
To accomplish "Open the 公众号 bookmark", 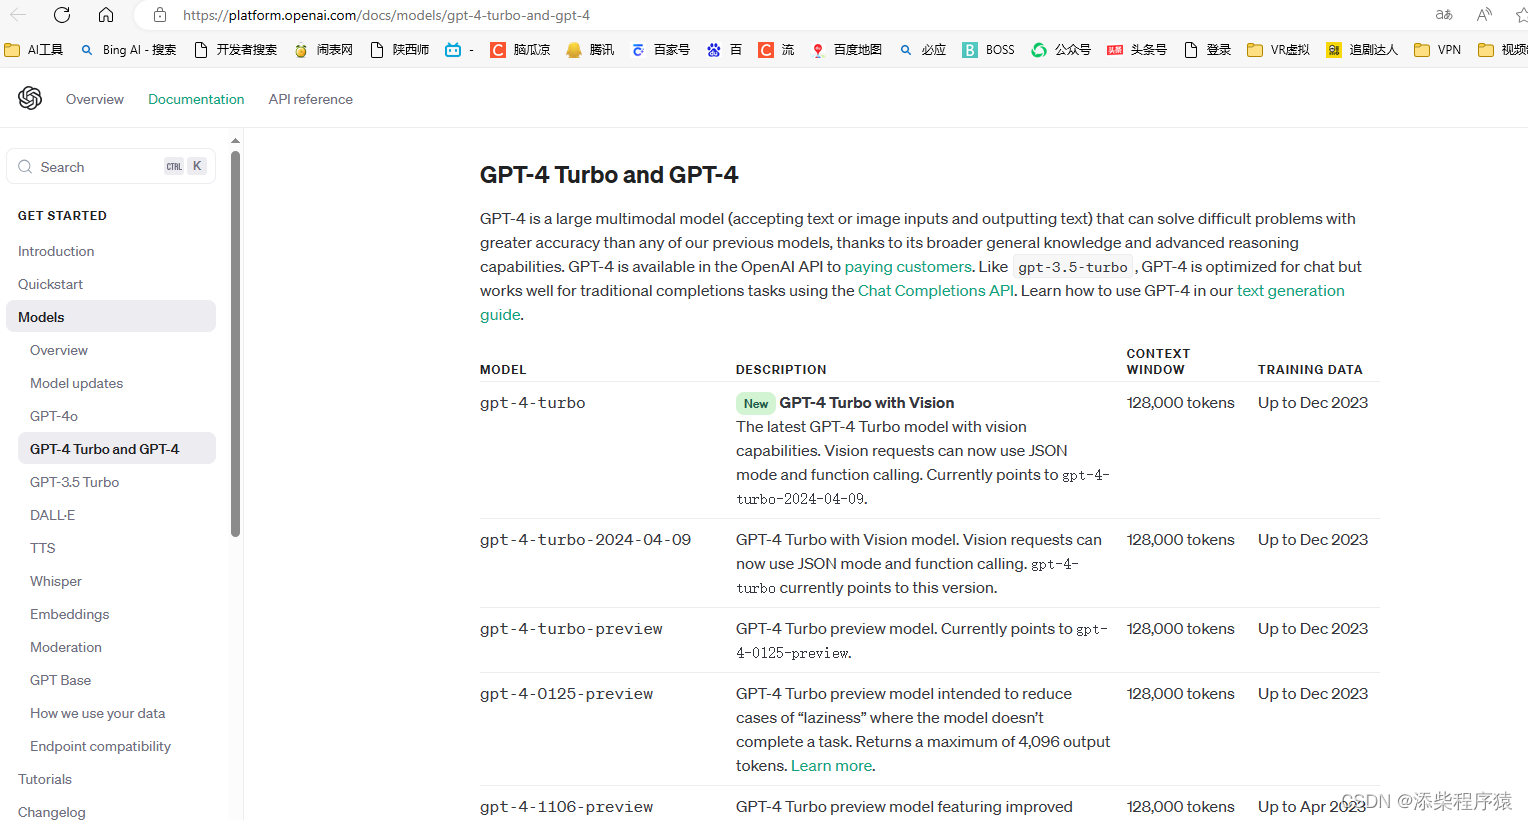I will [x=1061, y=50].
